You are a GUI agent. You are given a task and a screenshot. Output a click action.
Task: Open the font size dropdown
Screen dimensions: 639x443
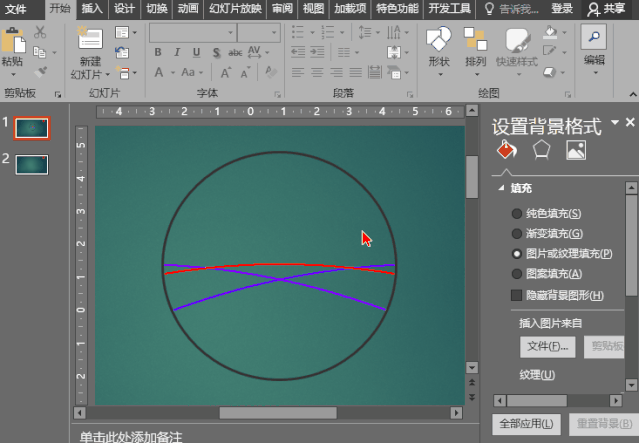coord(274,33)
